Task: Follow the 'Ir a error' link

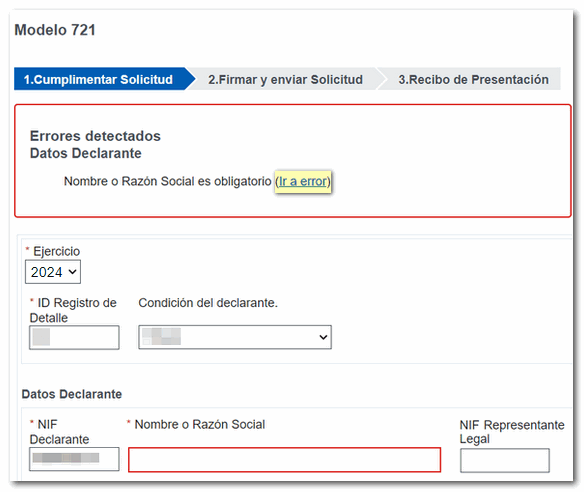Action: tap(302, 181)
